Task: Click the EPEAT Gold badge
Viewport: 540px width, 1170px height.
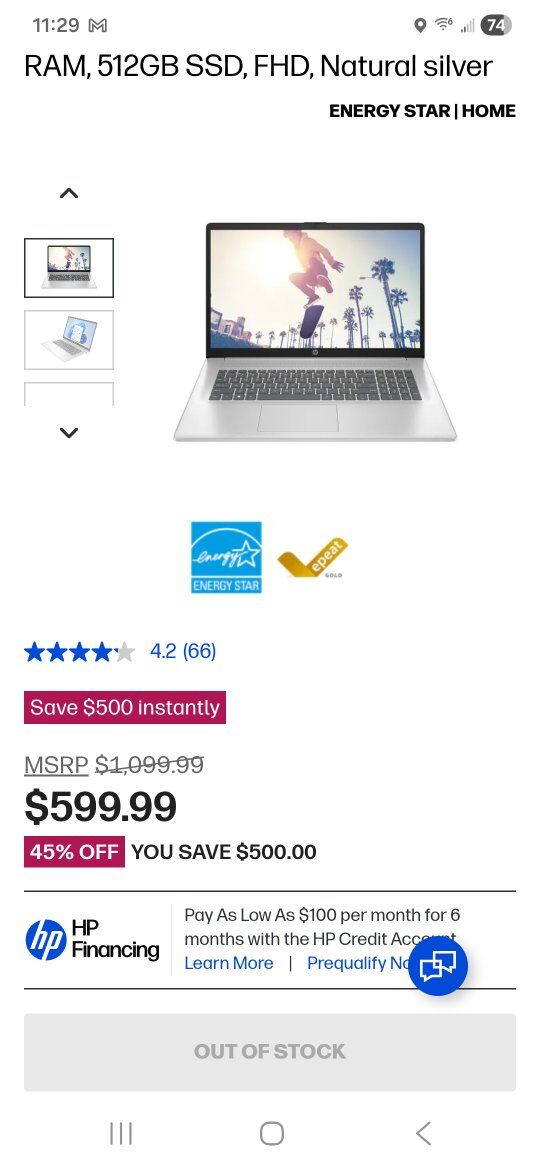Action: tap(313, 559)
